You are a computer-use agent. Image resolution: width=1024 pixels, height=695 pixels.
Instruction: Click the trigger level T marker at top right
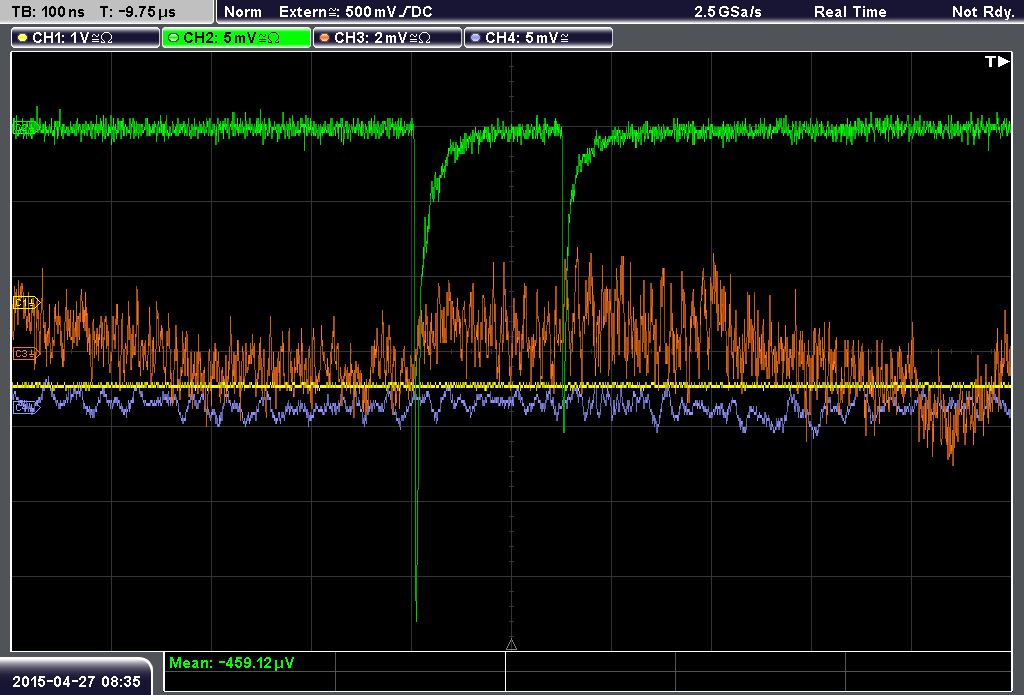[x=997, y=61]
